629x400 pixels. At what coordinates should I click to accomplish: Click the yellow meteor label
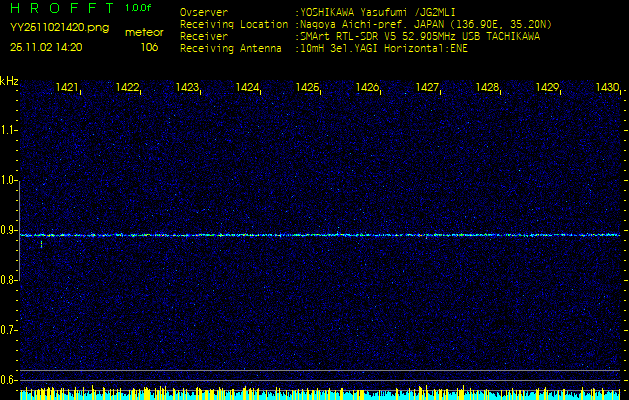point(144,32)
